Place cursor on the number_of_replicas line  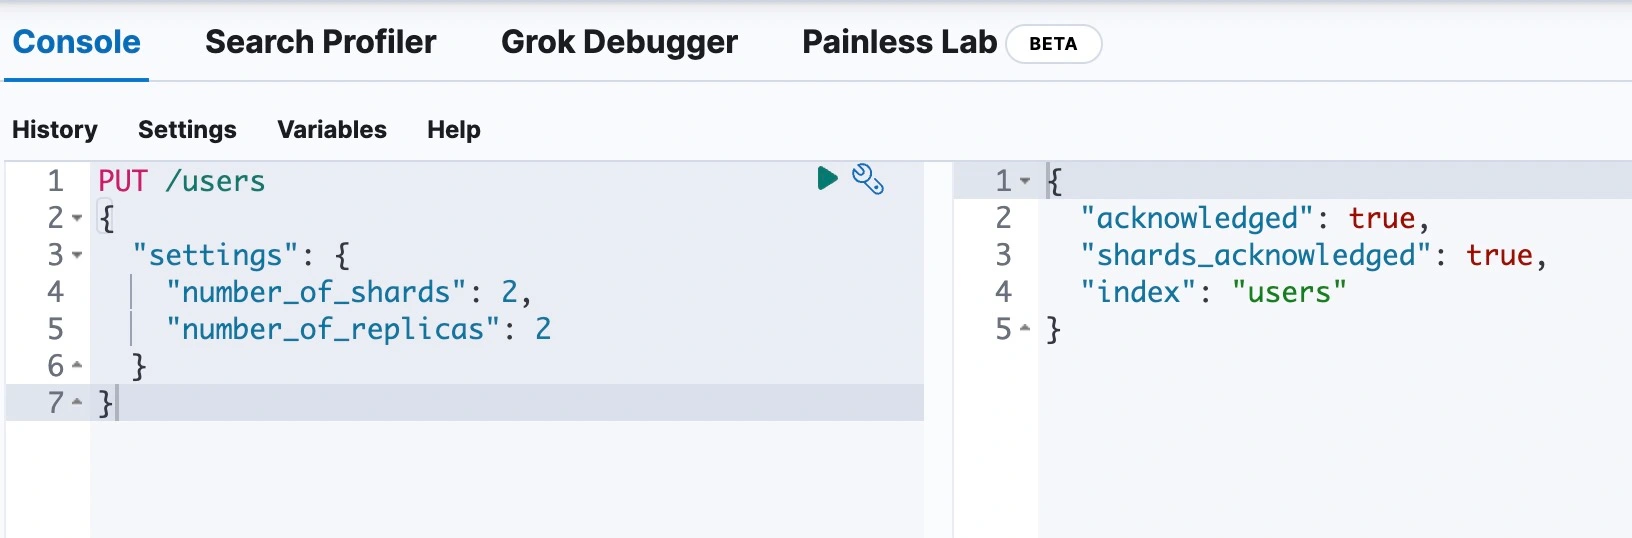[x=358, y=329]
